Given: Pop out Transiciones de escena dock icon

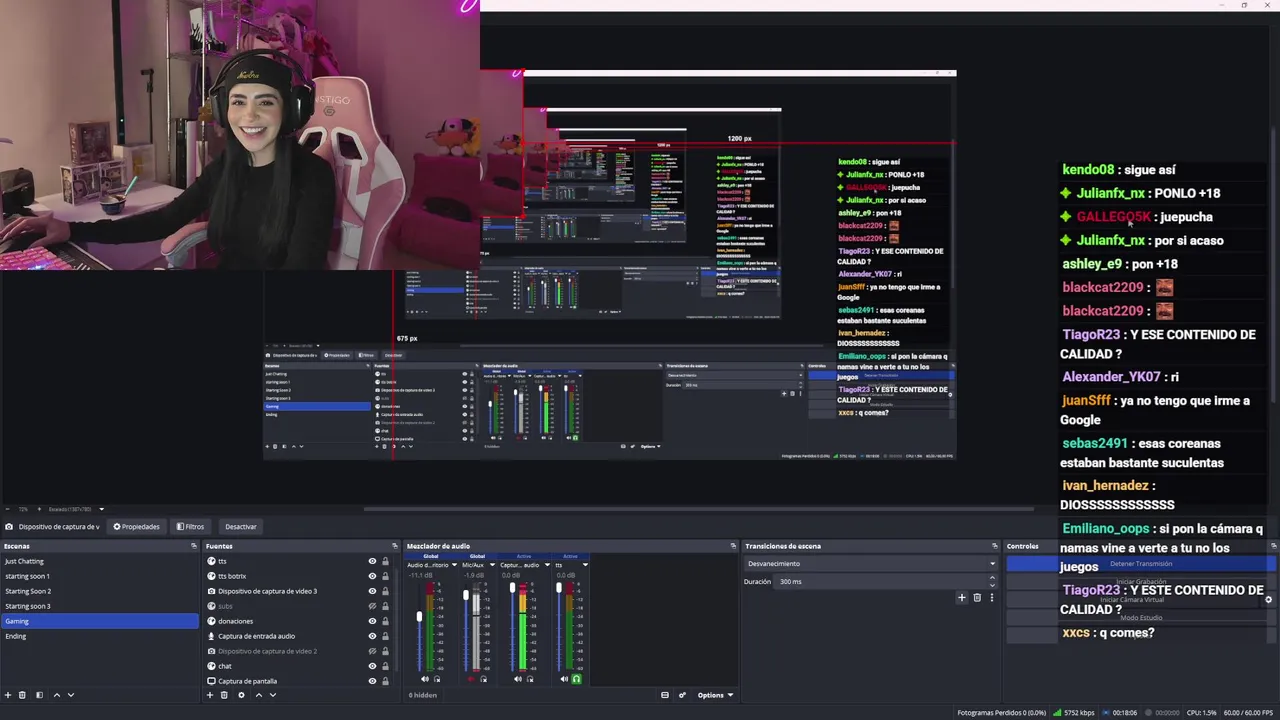Looking at the screenshot, I should tap(995, 546).
